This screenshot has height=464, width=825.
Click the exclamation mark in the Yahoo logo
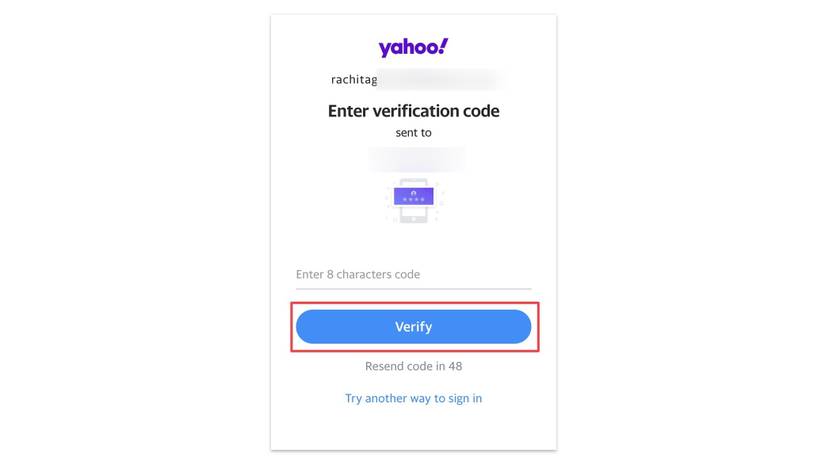[443, 45]
